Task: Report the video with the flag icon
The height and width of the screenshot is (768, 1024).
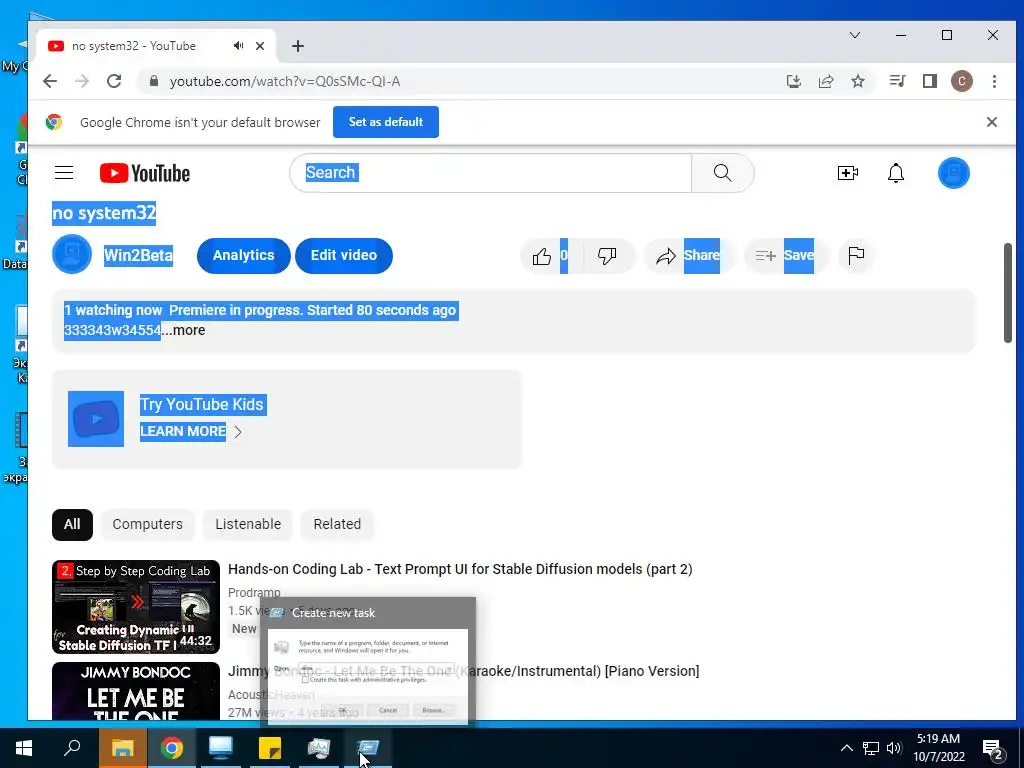Action: 856,255
